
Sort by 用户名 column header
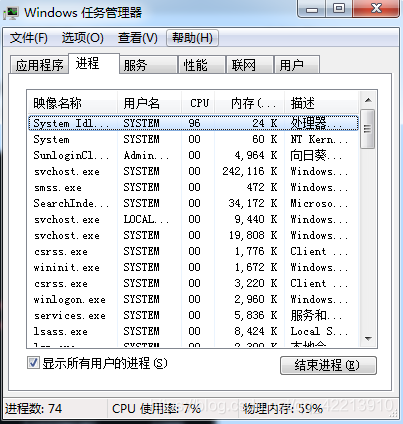[x=149, y=103]
